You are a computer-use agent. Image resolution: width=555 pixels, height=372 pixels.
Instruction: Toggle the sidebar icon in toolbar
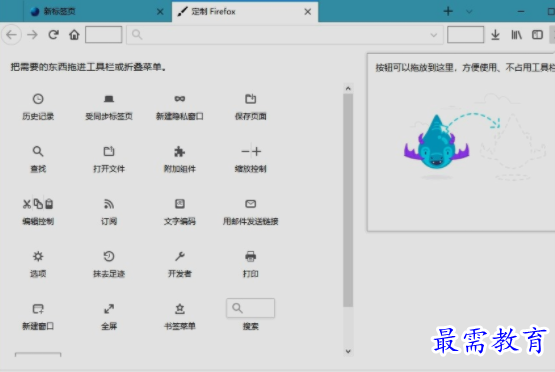point(537,35)
